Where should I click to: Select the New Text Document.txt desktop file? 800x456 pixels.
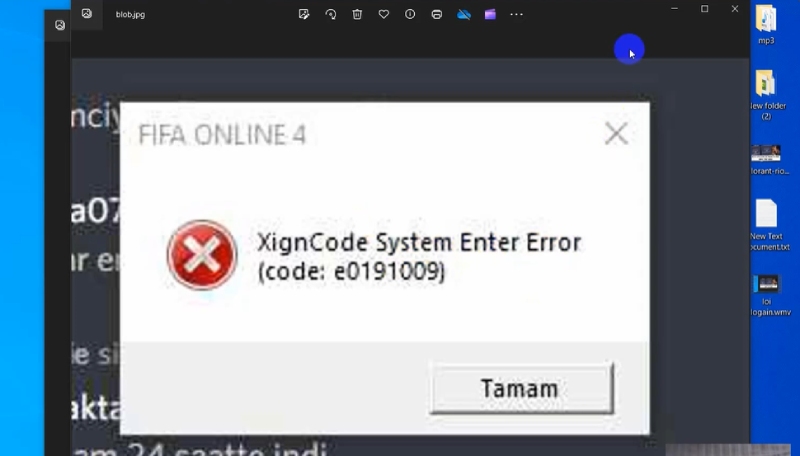point(769,225)
